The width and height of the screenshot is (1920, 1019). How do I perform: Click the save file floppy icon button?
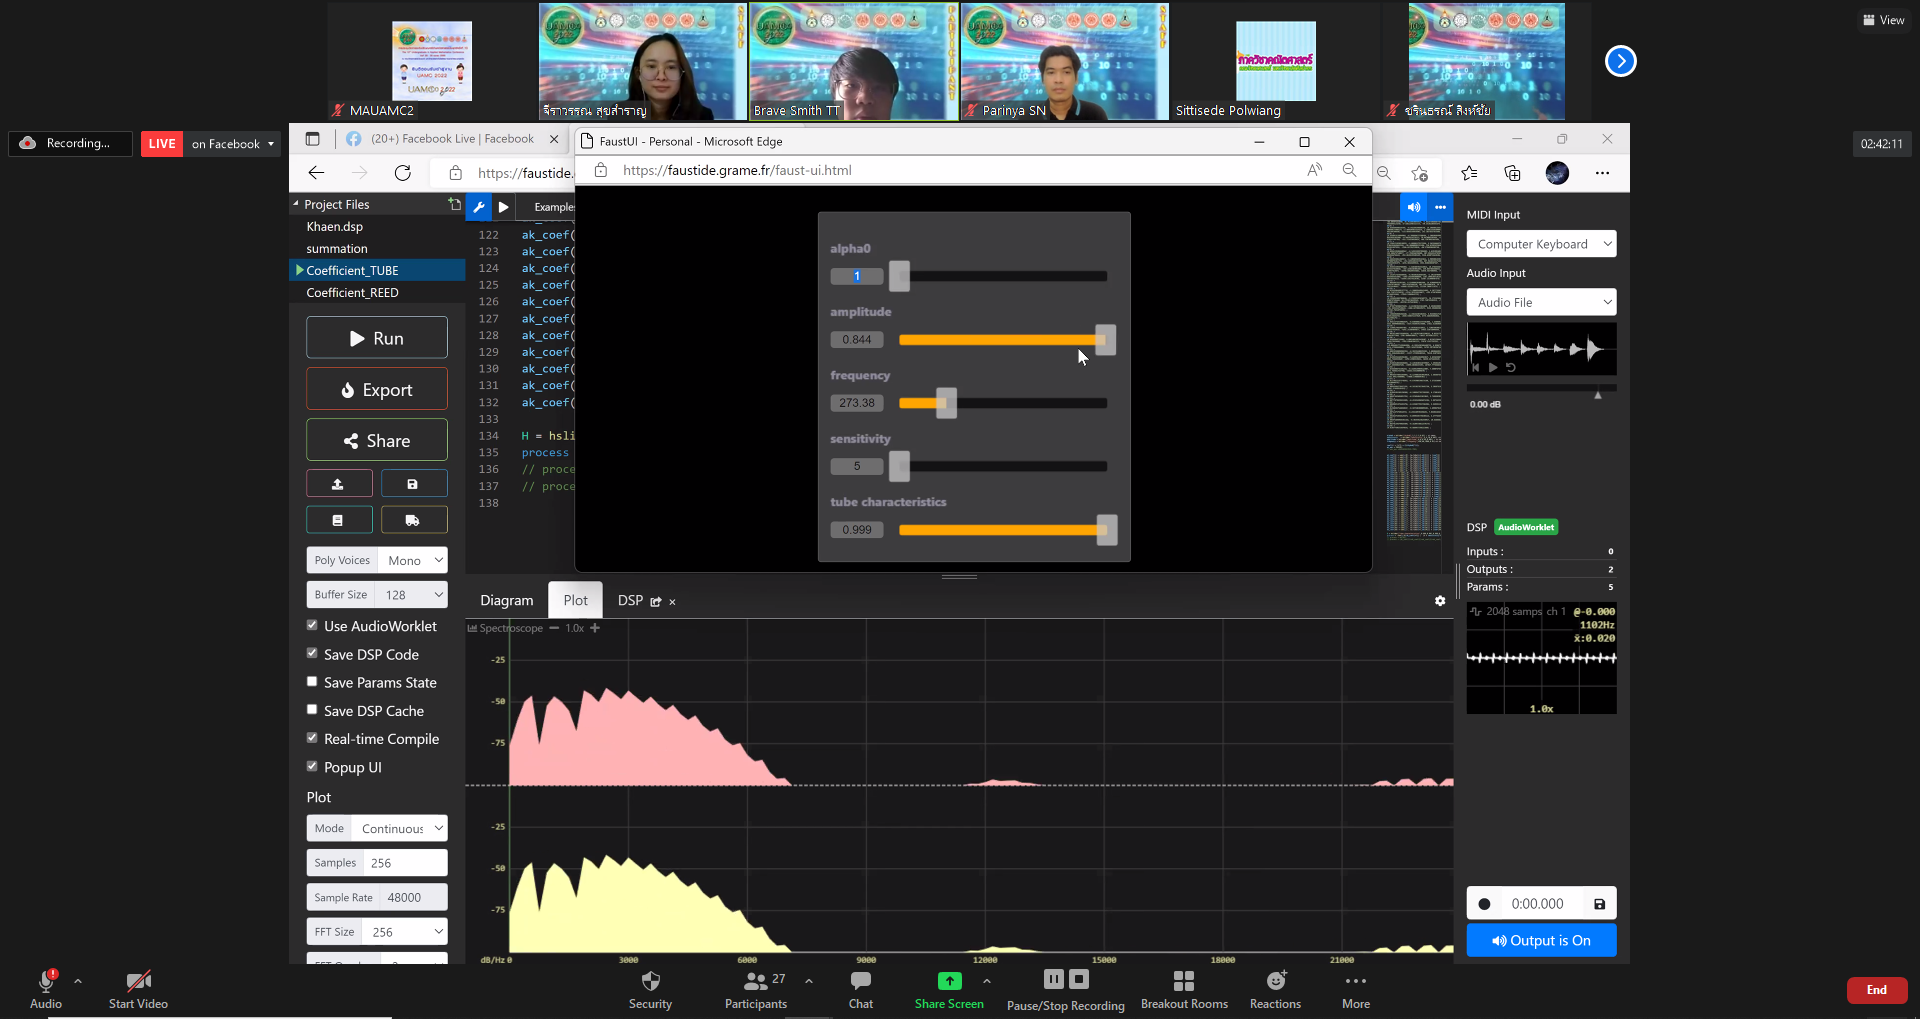[413, 484]
